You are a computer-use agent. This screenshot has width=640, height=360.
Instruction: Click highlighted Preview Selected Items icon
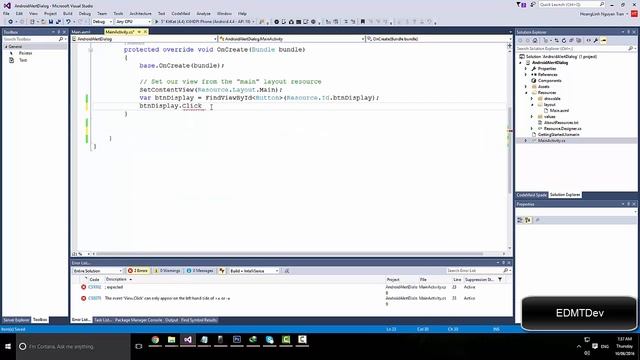[604, 40]
